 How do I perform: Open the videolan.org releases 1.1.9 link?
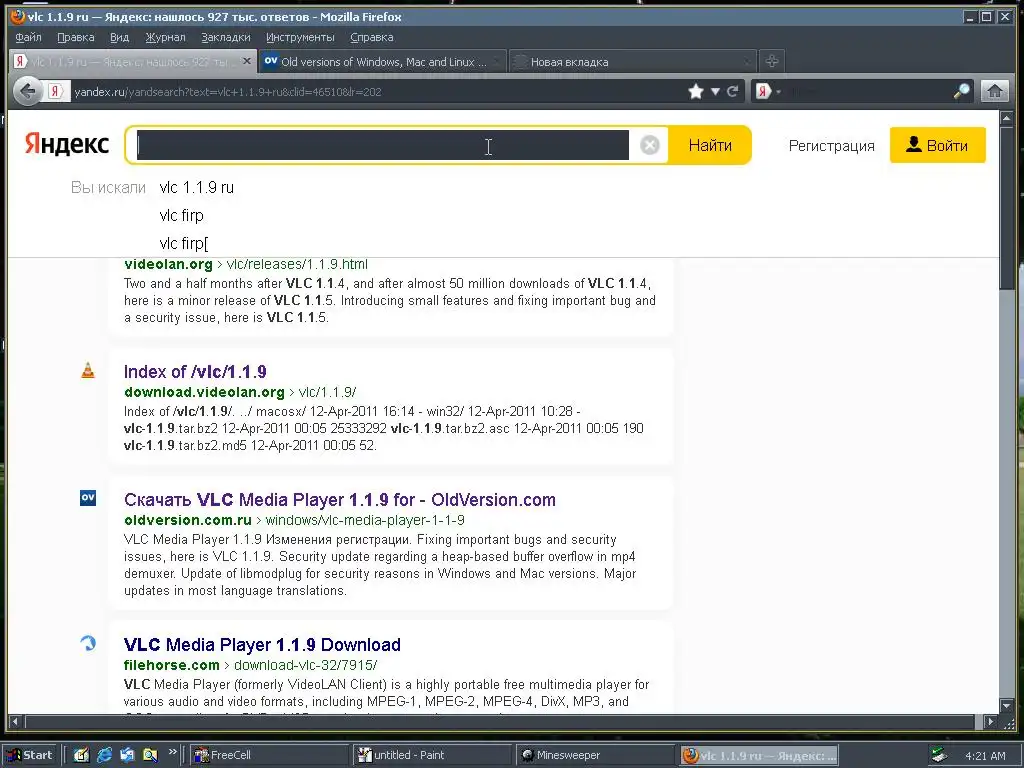coord(246,264)
